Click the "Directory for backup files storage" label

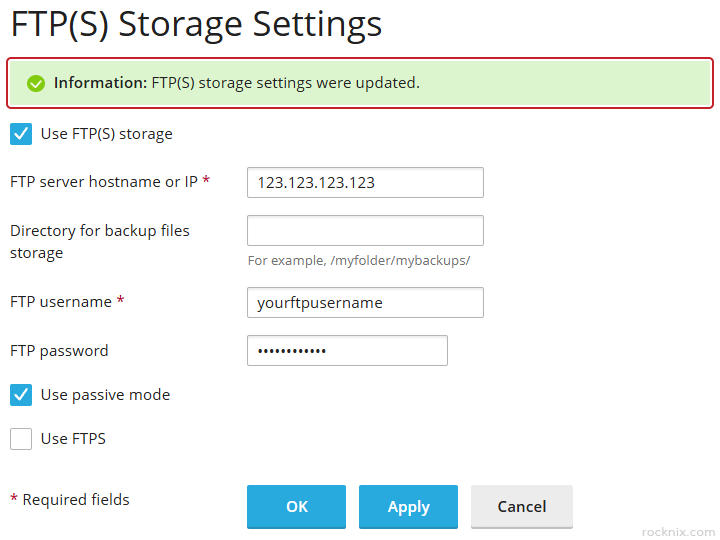pos(99,241)
